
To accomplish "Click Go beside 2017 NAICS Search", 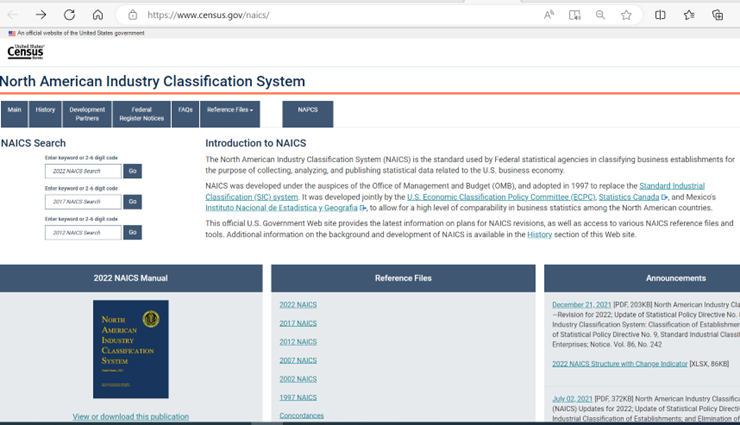I will click(133, 202).
